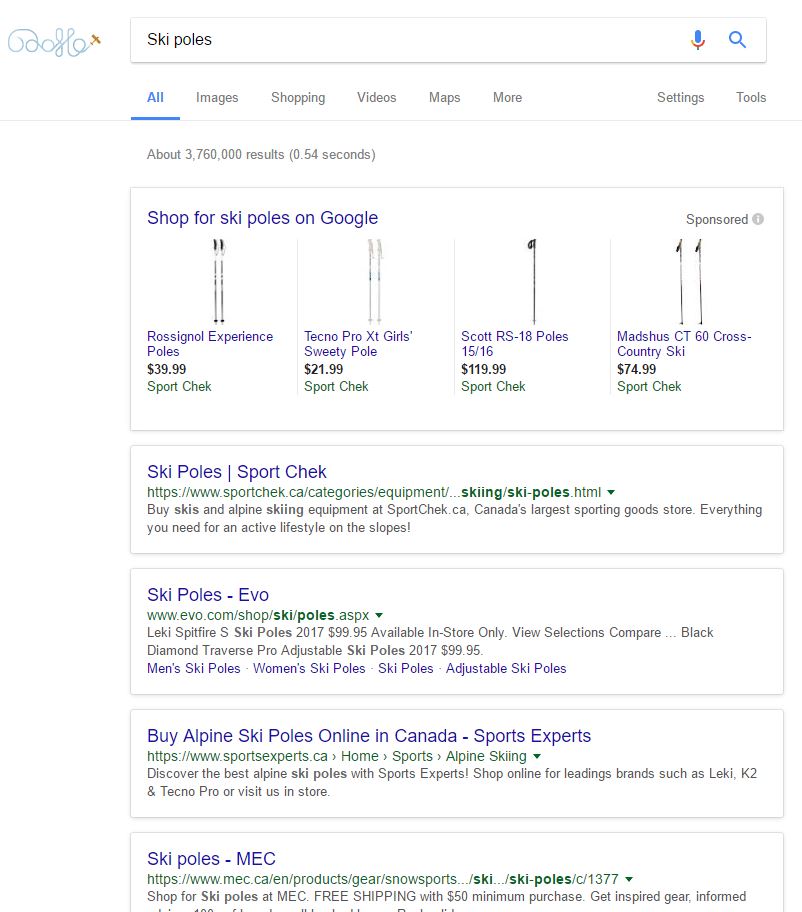Expand dropdown arrow beside sportchek.ca URL
Image resolution: width=802 pixels, height=912 pixels.
[611, 493]
